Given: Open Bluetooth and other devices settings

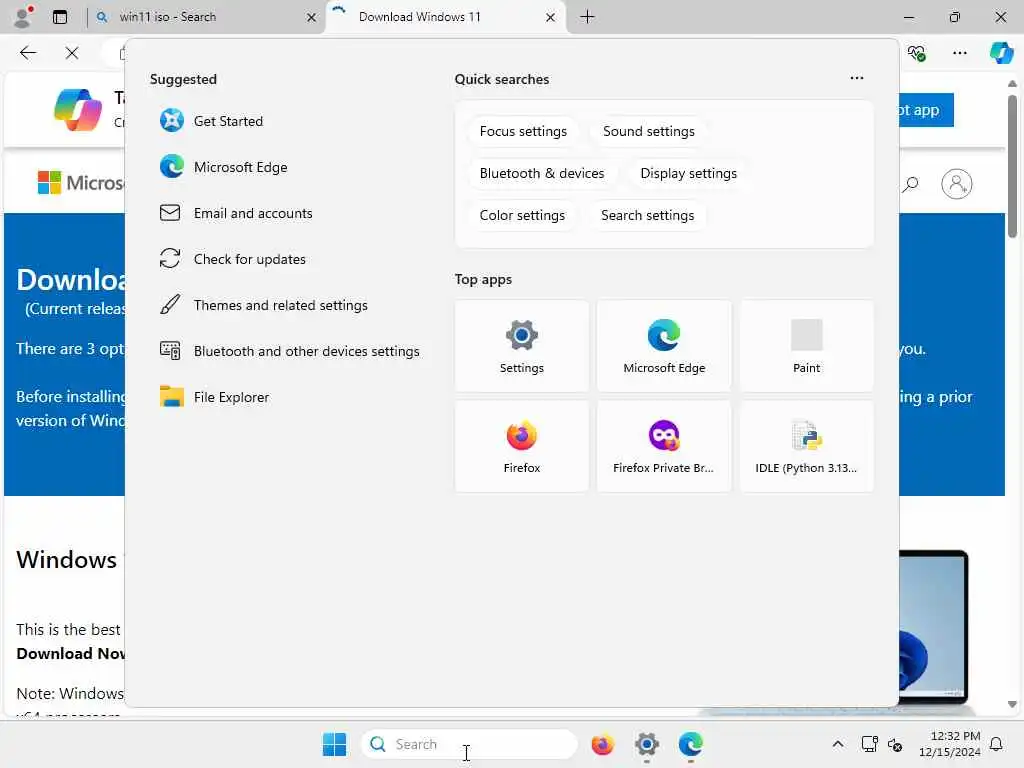Looking at the screenshot, I should tap(289, 351).
